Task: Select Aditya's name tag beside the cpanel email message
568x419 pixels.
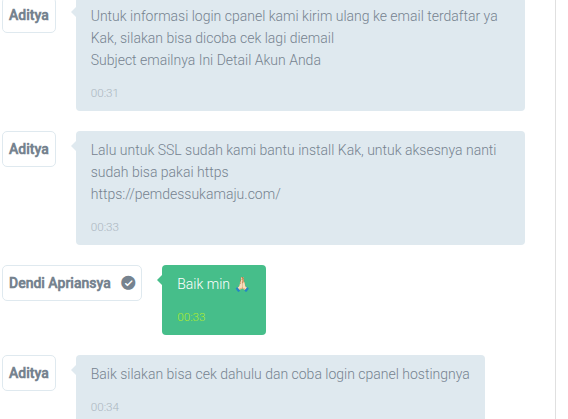Action: 29,16
